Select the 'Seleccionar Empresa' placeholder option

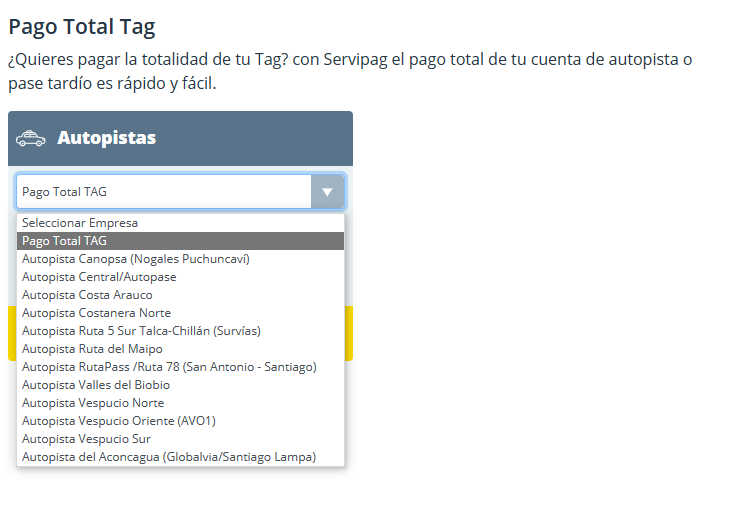coord(80,223)
